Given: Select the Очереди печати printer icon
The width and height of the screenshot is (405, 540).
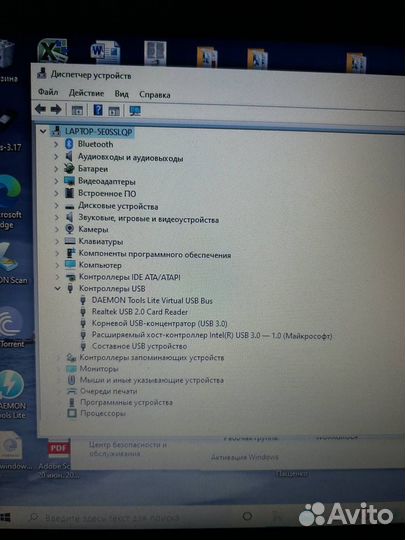Looking at the screenshot, I should 72,391.
